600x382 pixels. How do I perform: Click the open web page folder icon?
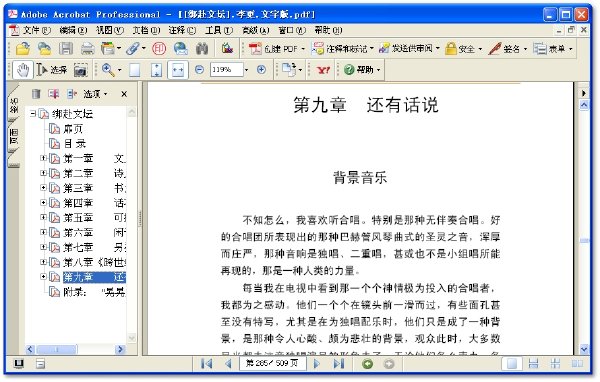click(44, 49)
